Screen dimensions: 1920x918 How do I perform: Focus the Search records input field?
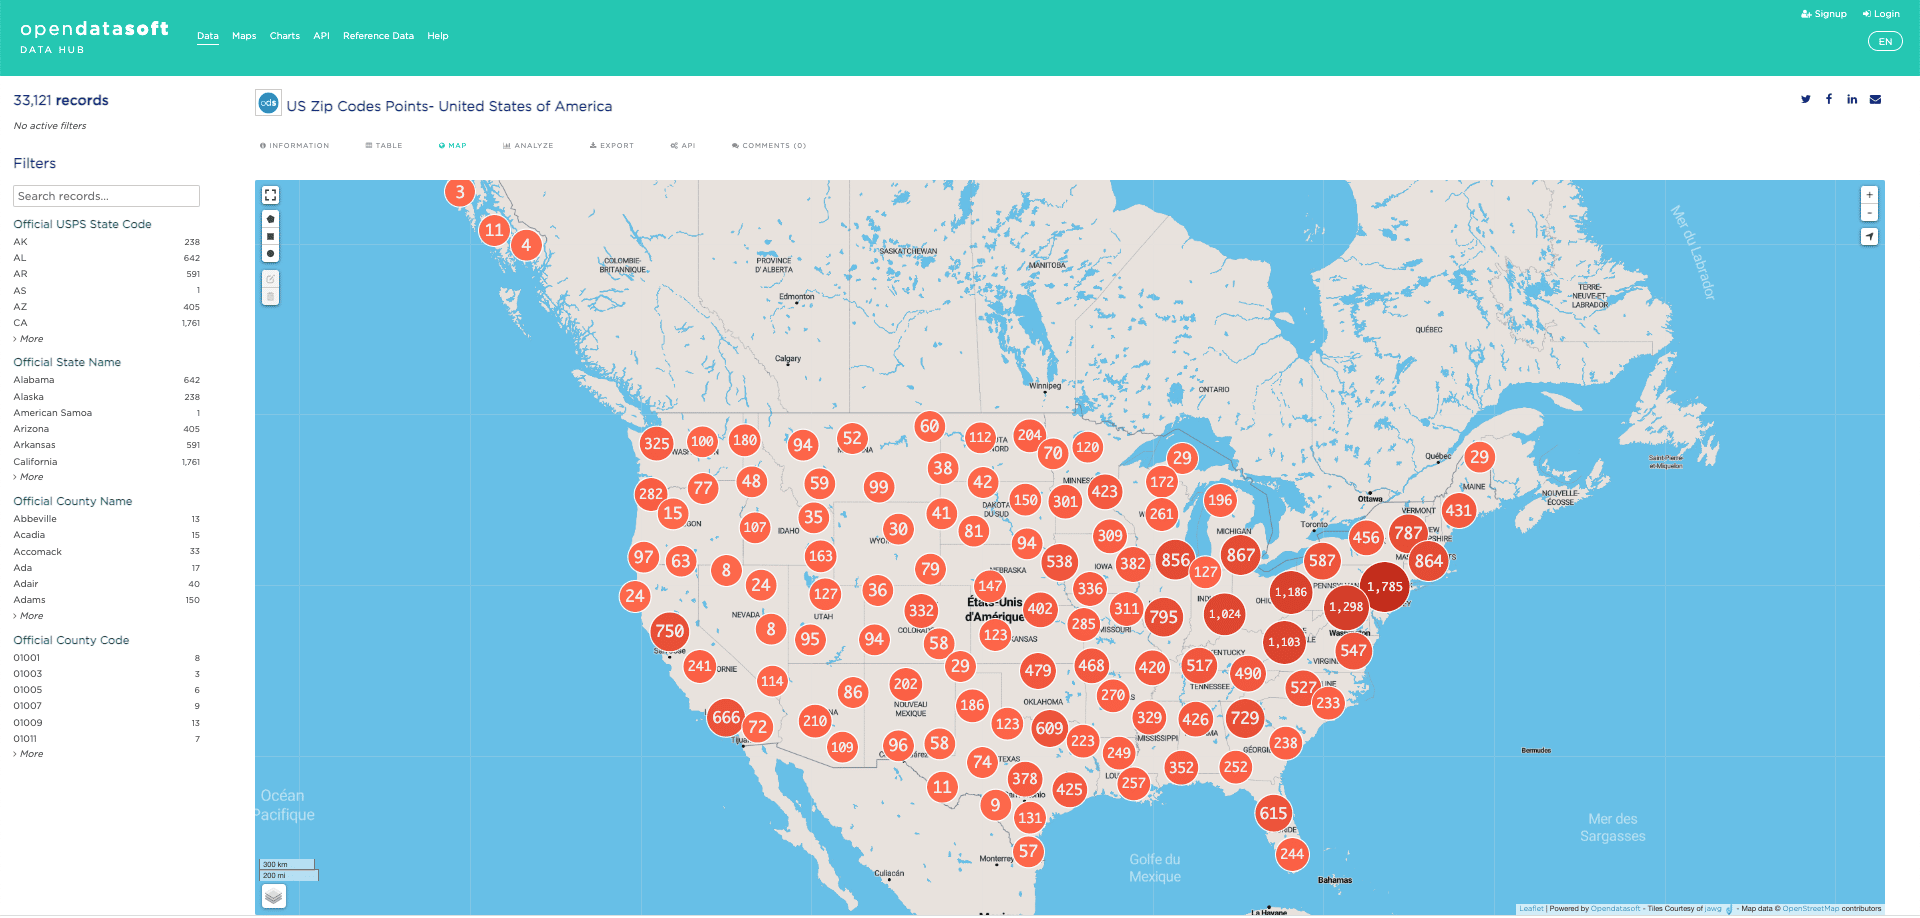coord(106,196)
